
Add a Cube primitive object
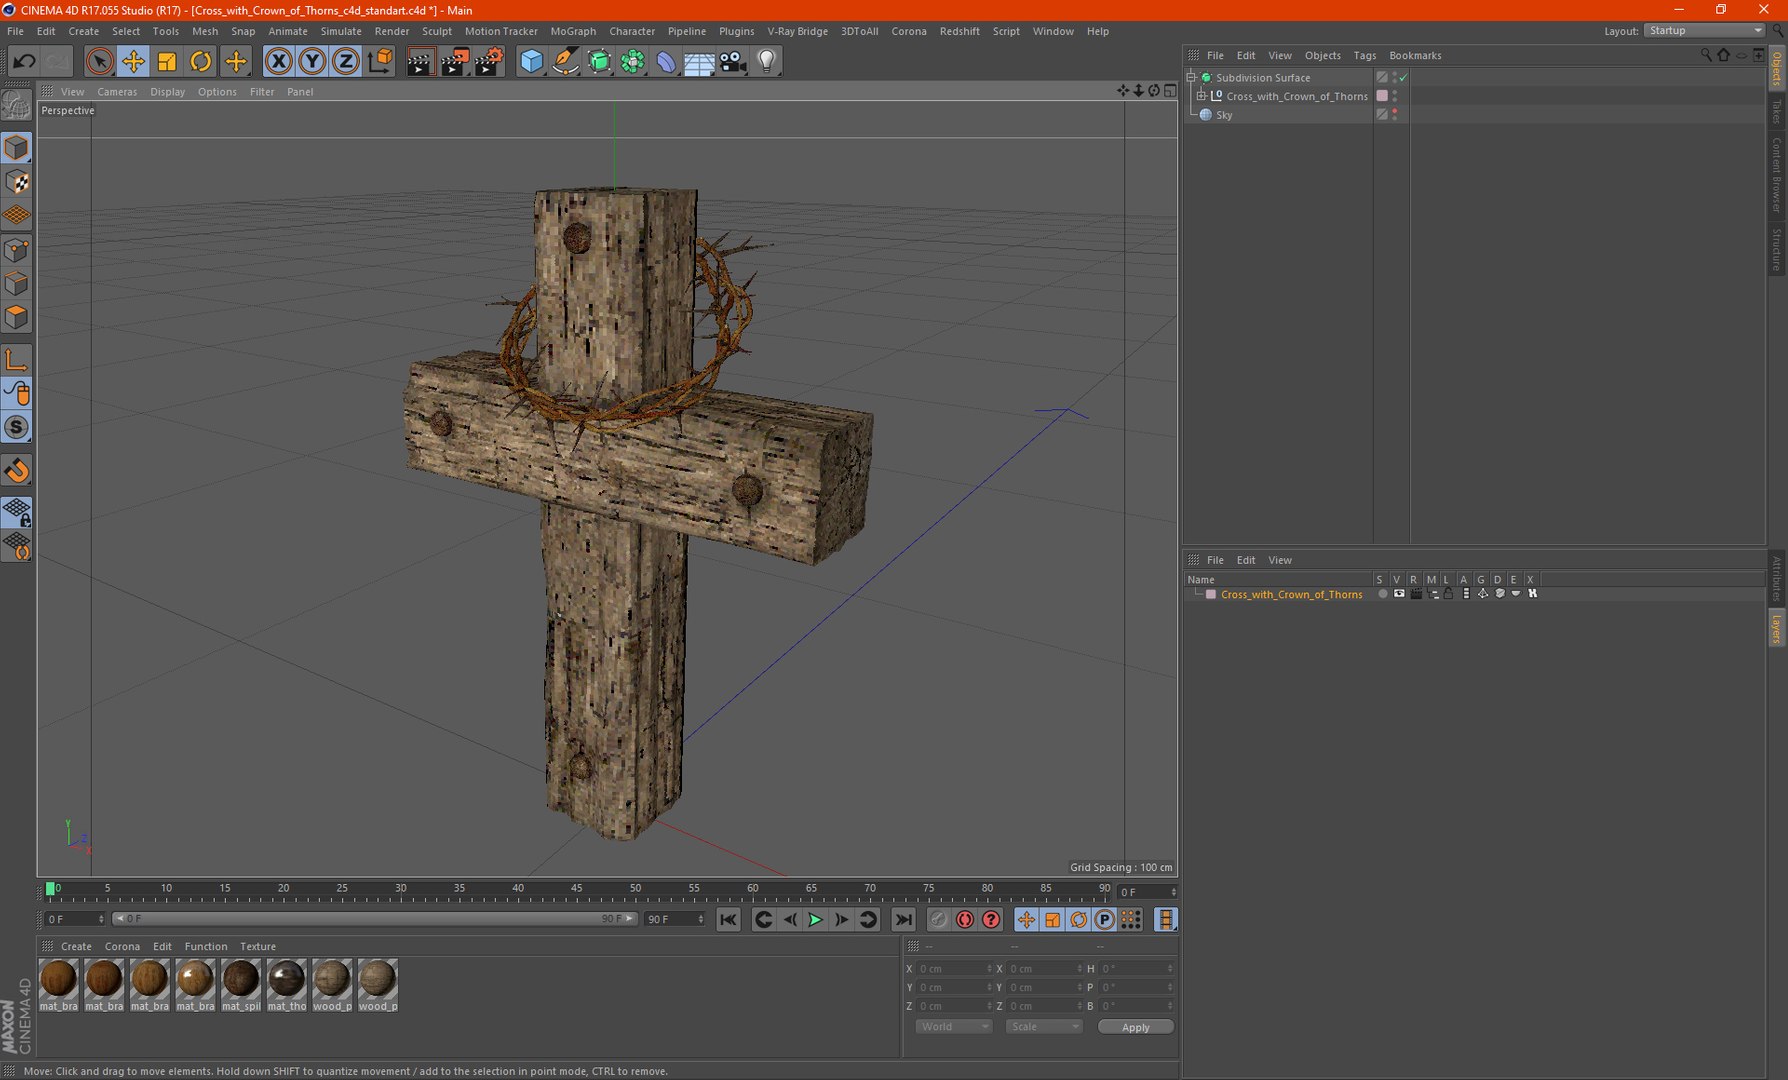[x=532, y=61]
